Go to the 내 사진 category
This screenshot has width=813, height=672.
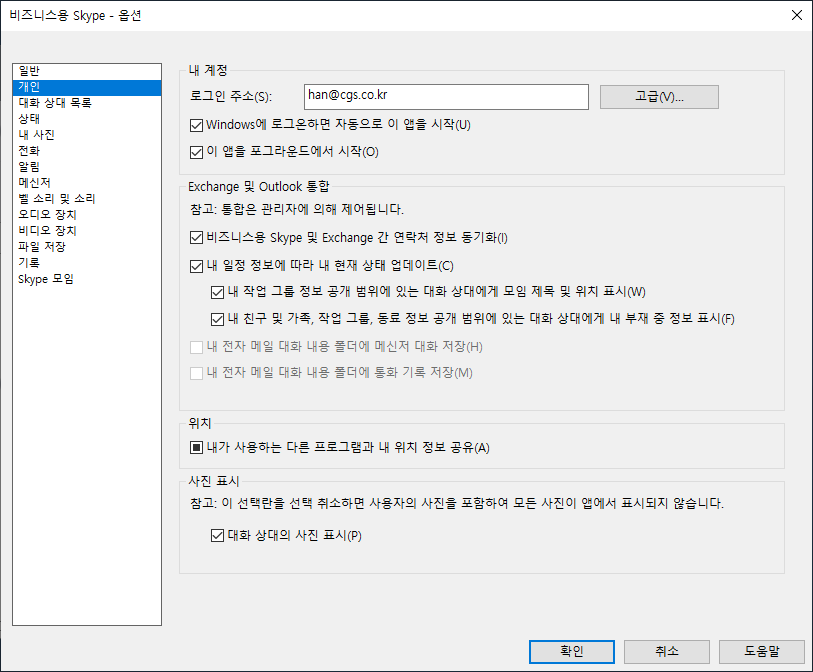pos(87,135)
